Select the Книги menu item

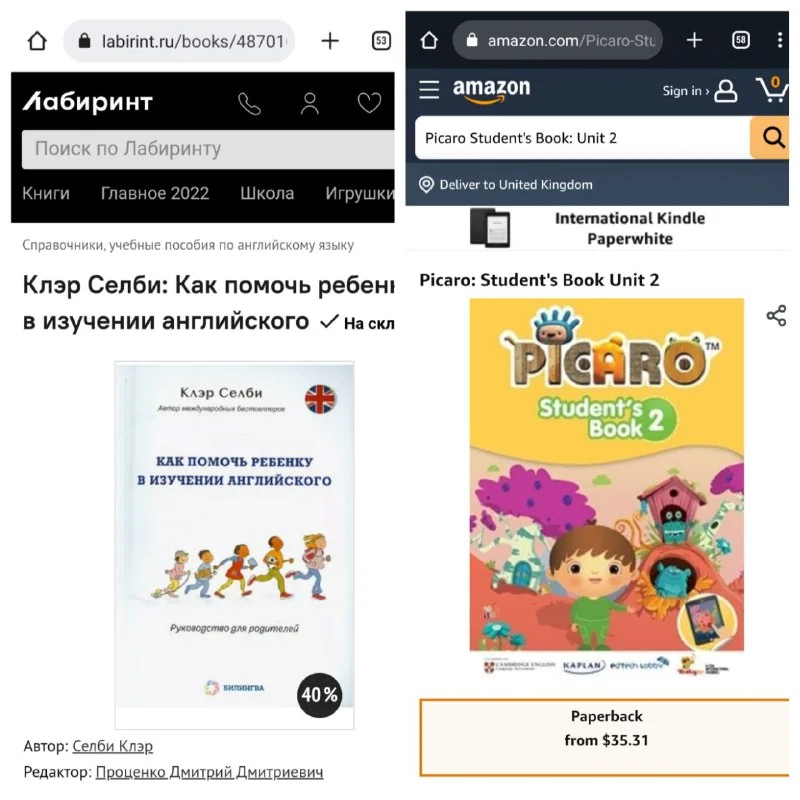[46, 193]
